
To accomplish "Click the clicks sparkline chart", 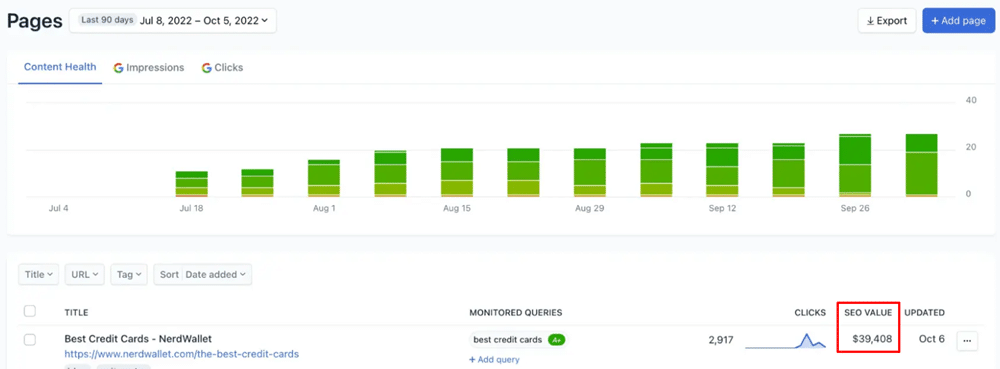I will click(x=786, y=340).
